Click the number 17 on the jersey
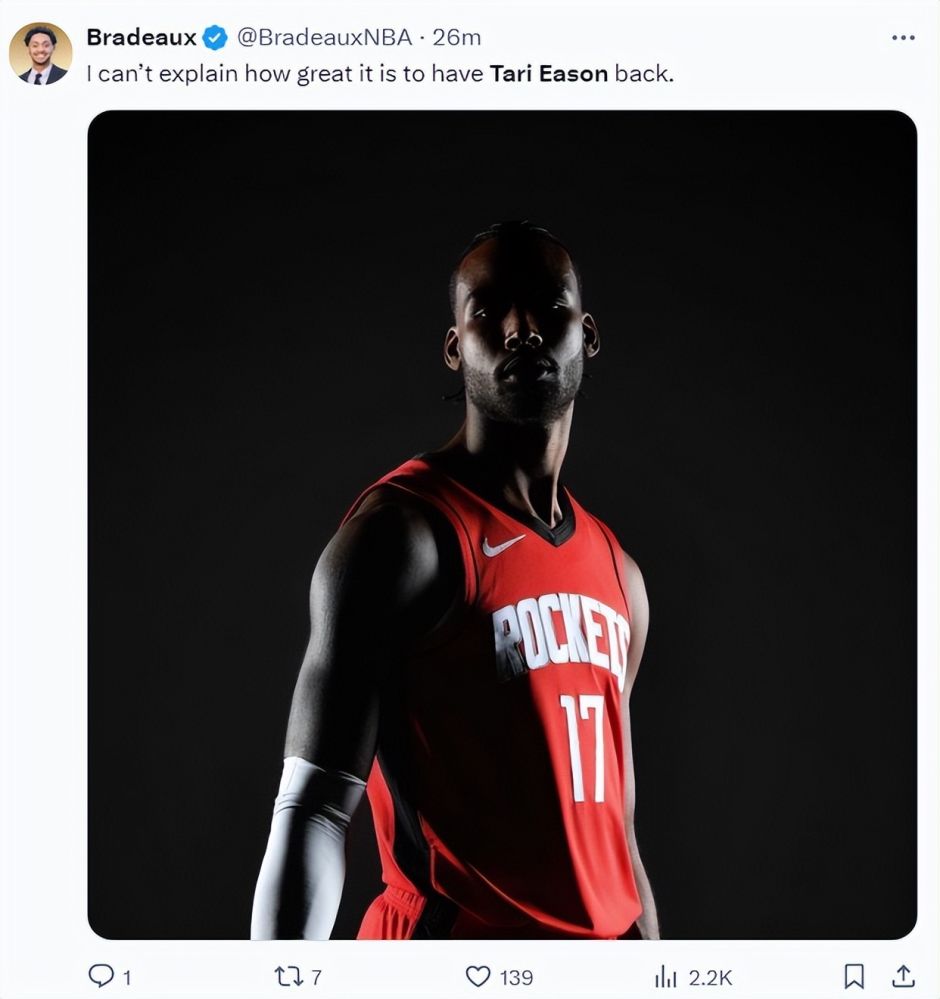Viewport: 940px width, 999px height. pyautogui.click(x=581, y=747)
